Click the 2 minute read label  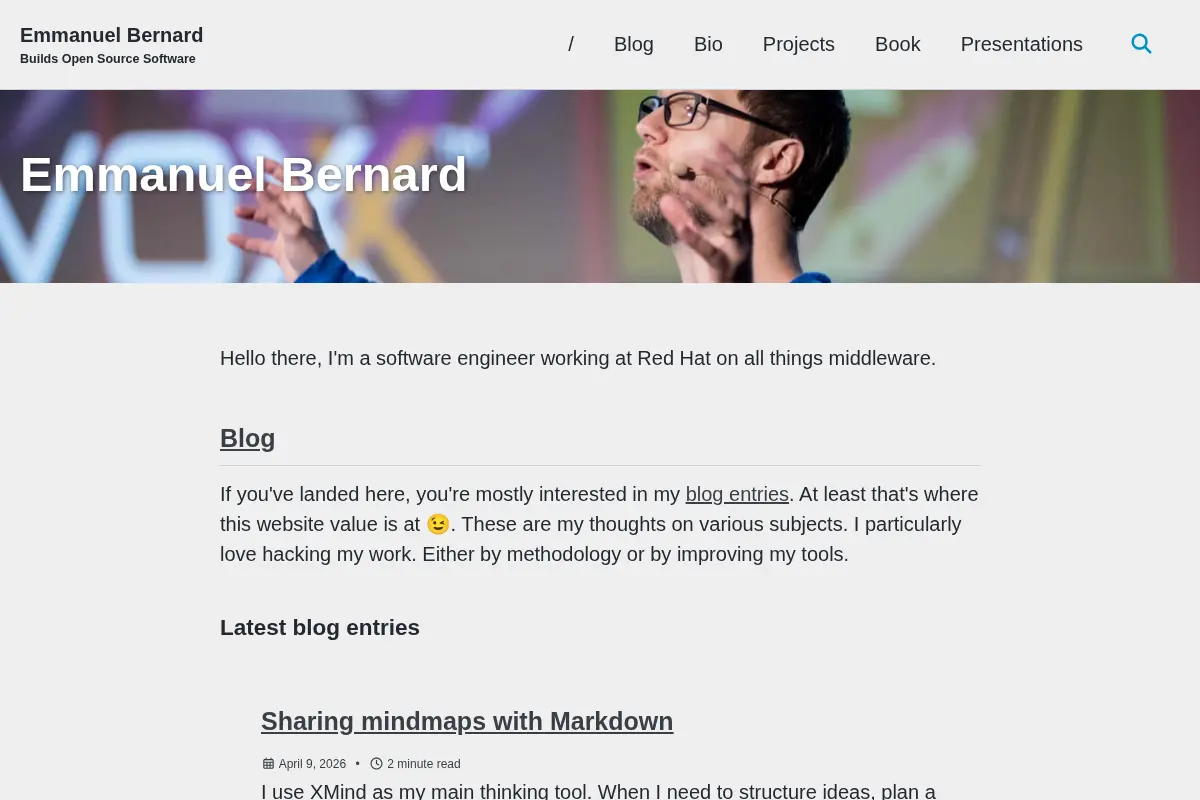[424, 764]
